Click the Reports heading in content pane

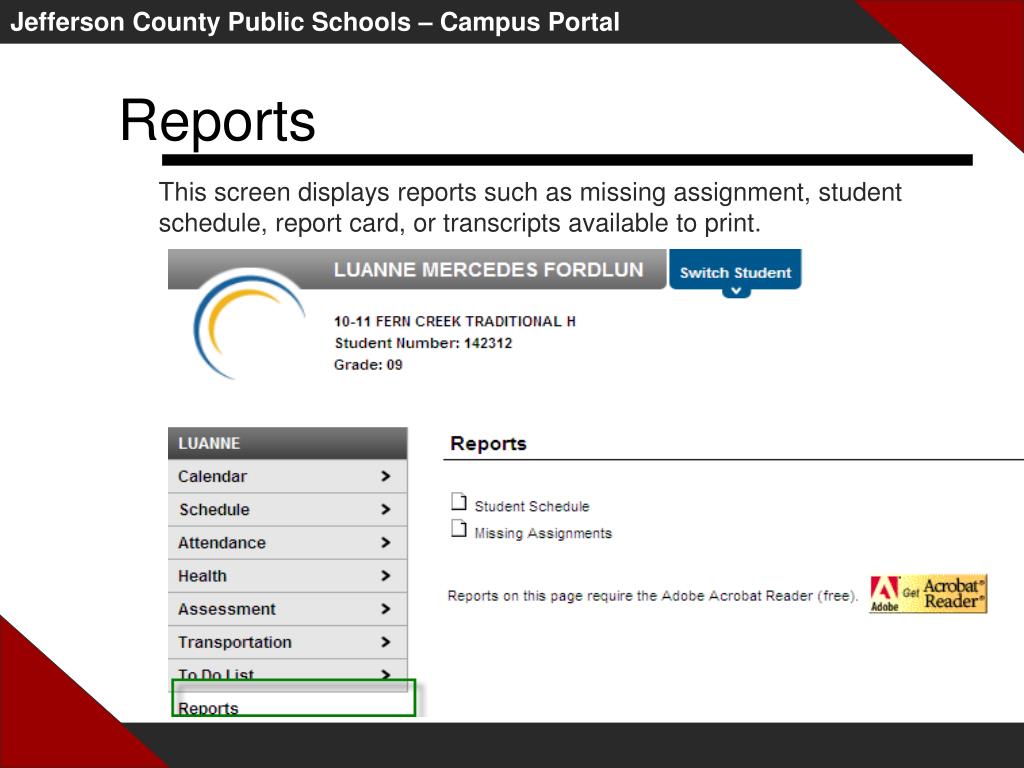(488, 443)
